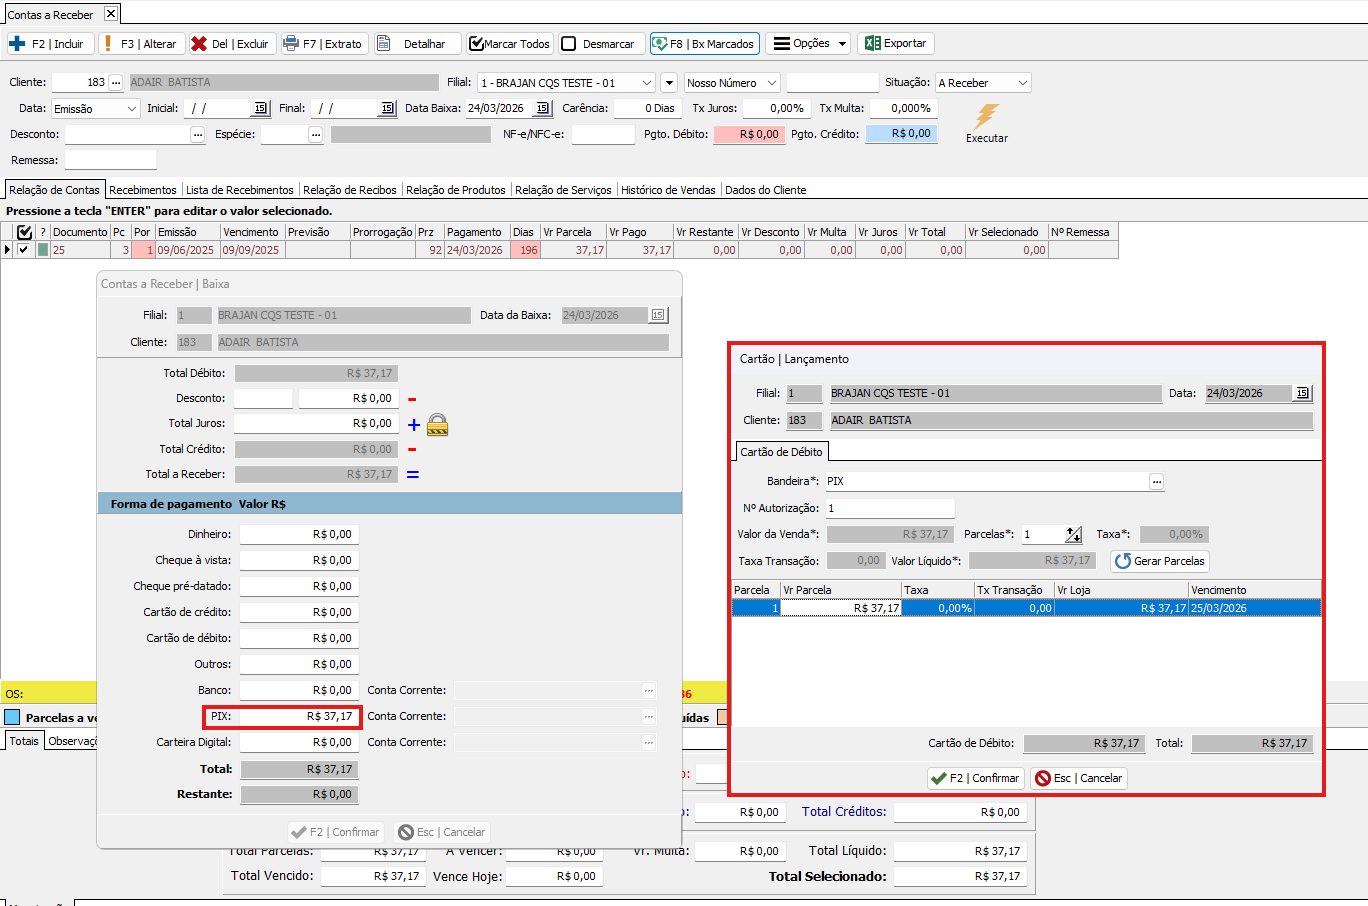Open the Bandeira lookup ellipsis button
Viewport: 1368px width, 906px height.
tap(1156, 482)
